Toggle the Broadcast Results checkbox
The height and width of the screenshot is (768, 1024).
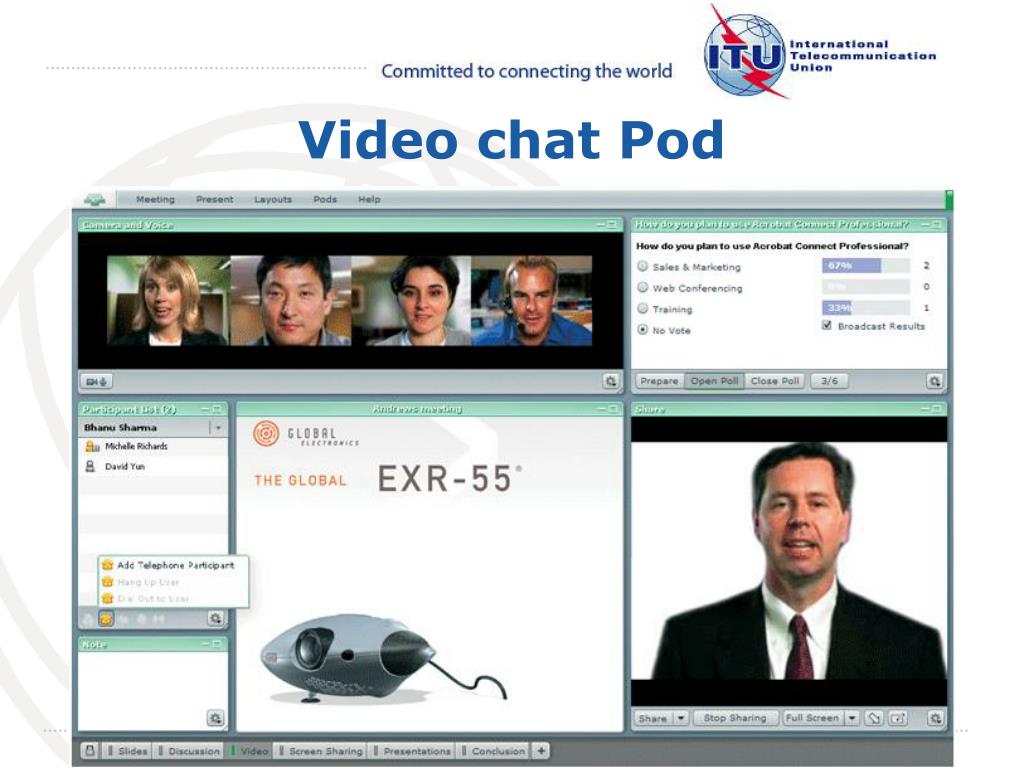point(827,325)
